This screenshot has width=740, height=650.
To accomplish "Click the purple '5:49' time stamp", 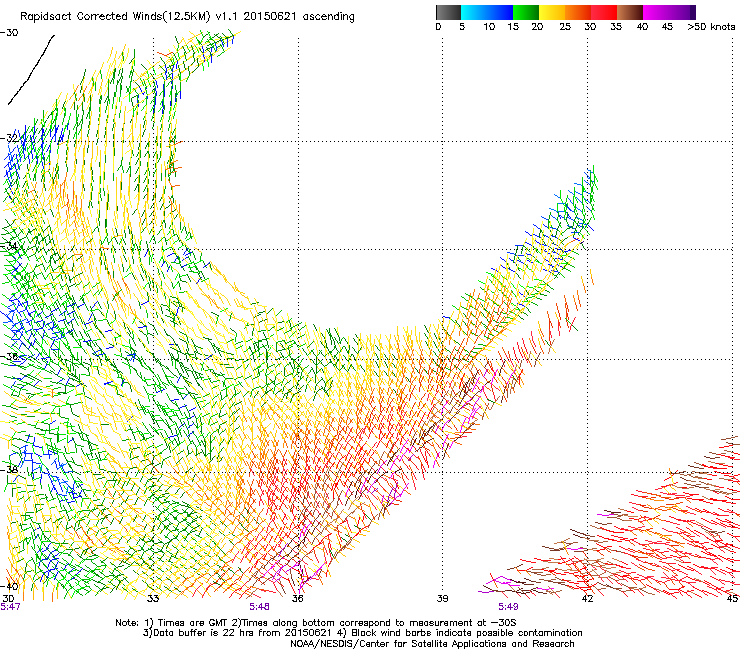I will click(x=508, y=607).
